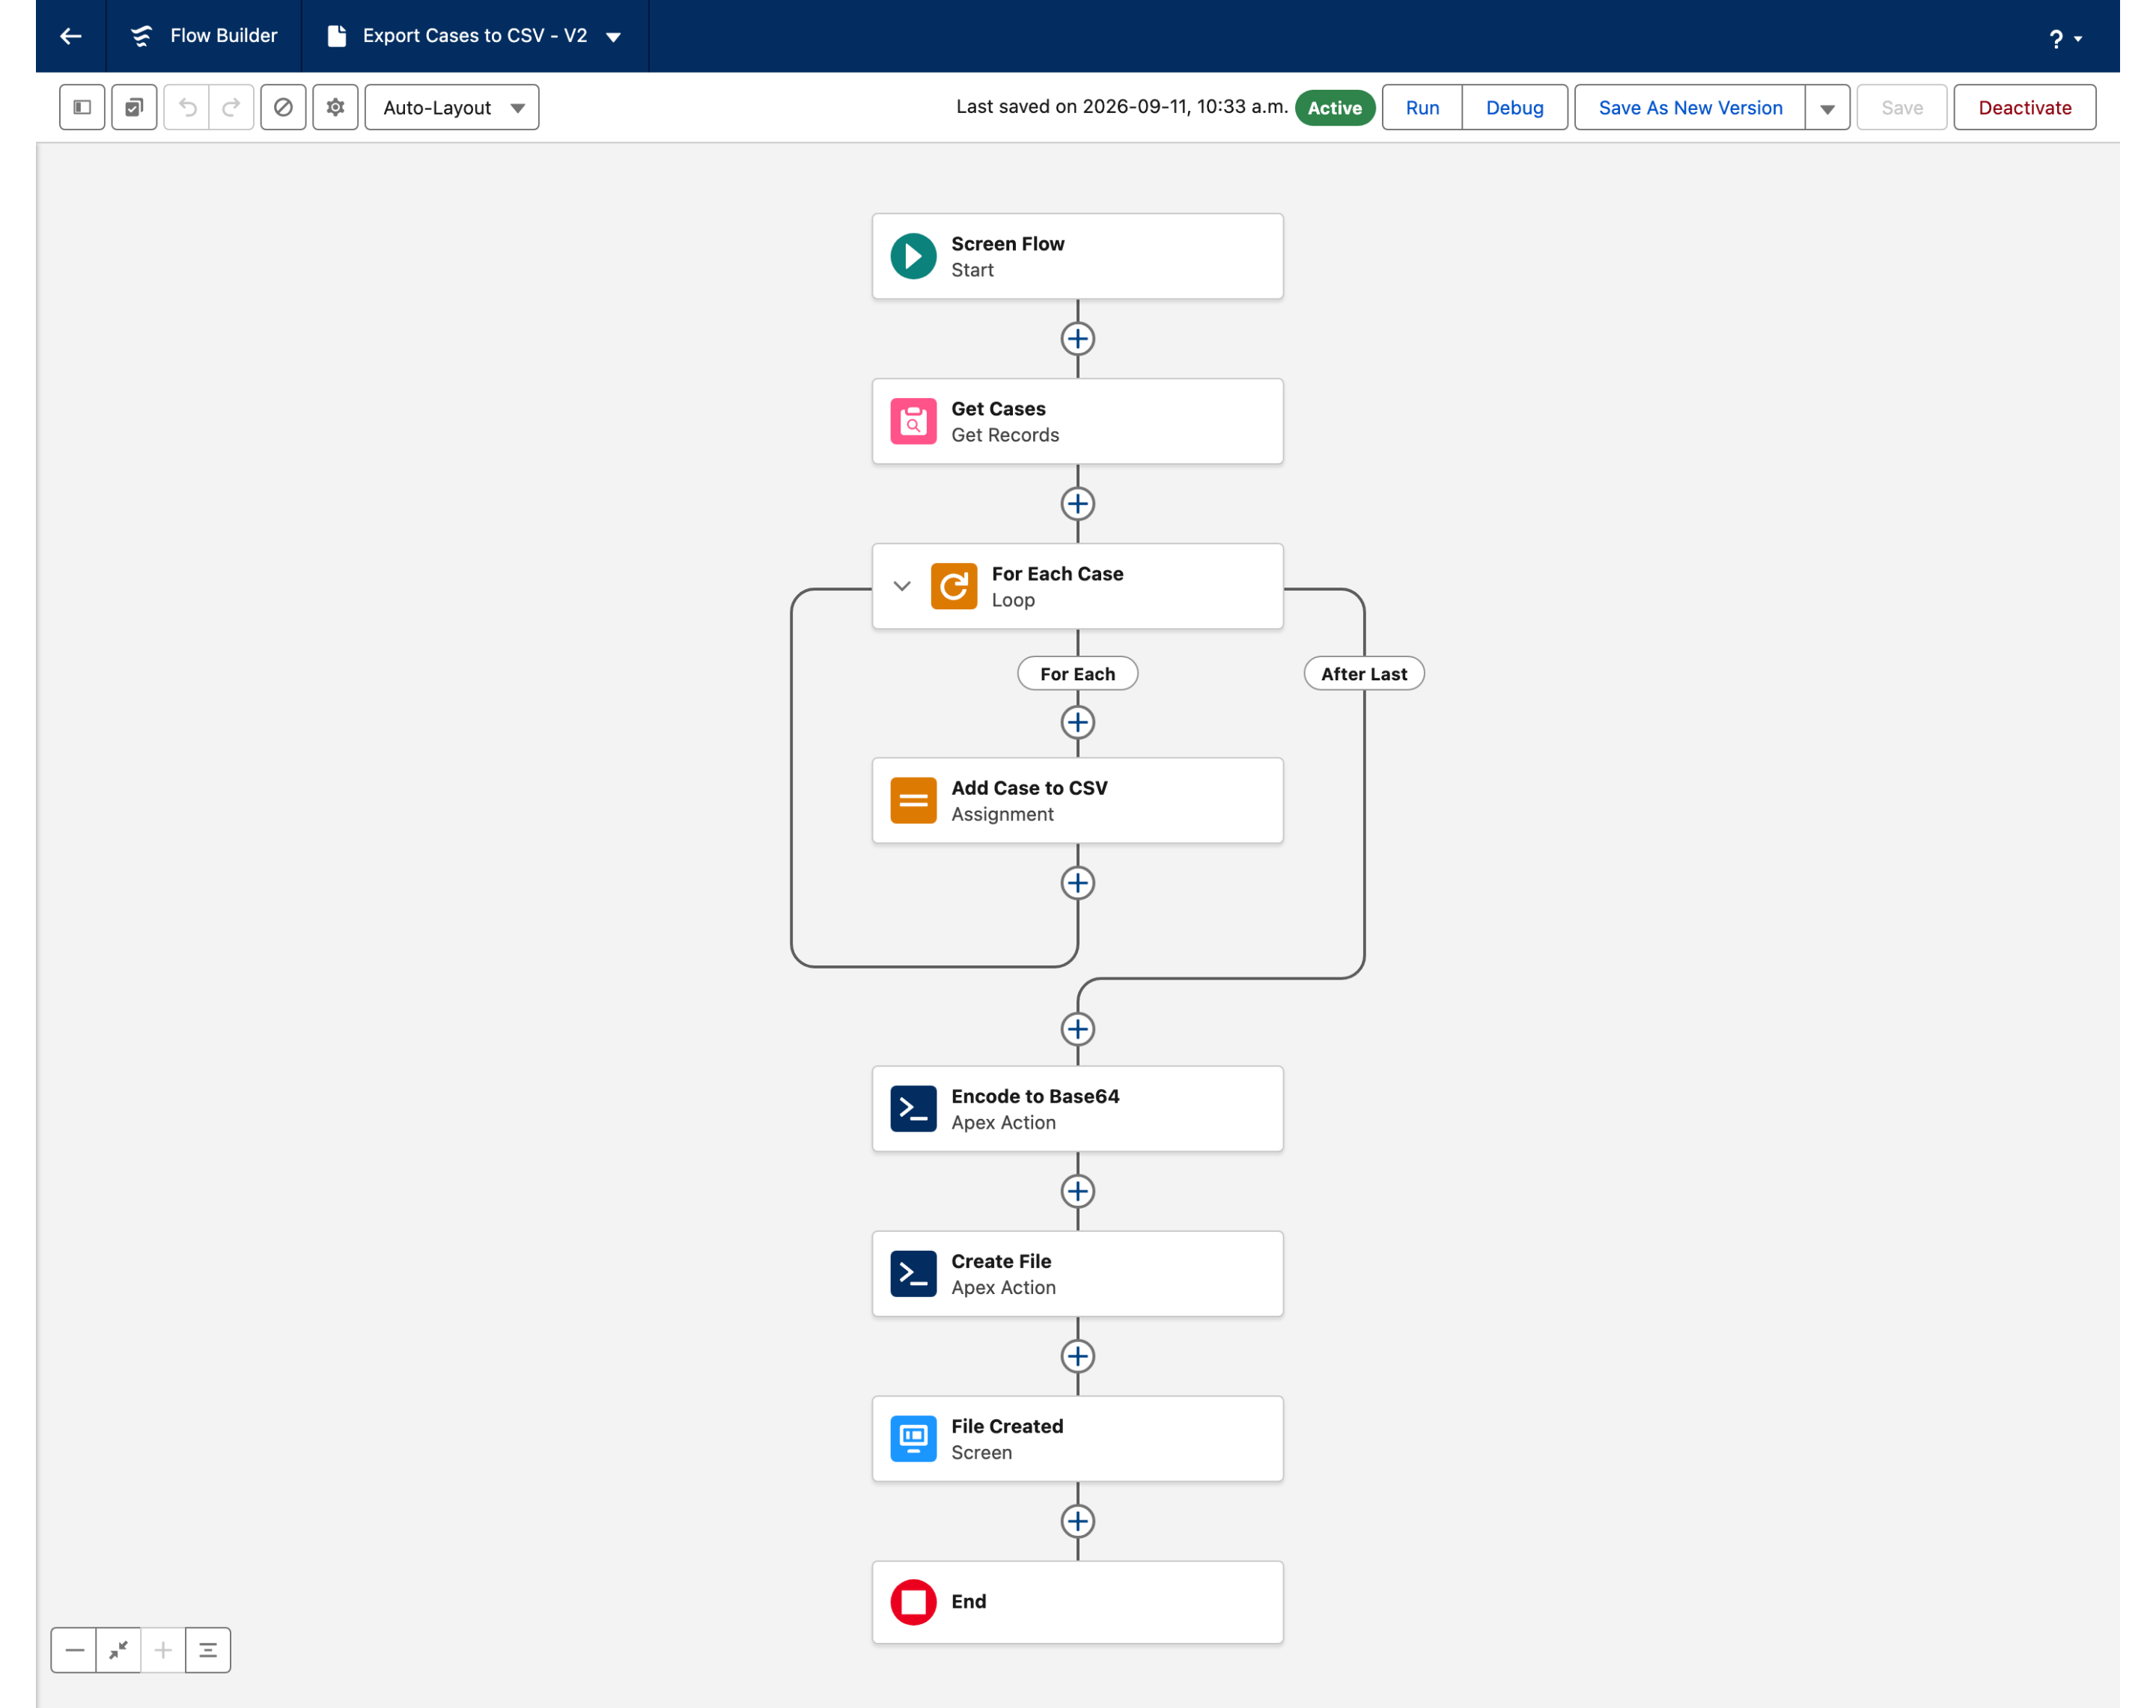Image resolution: width=2156 pixels, height=1708 pixels.
Task: Click the After Last connector label
Action: tap(1364, 674)
